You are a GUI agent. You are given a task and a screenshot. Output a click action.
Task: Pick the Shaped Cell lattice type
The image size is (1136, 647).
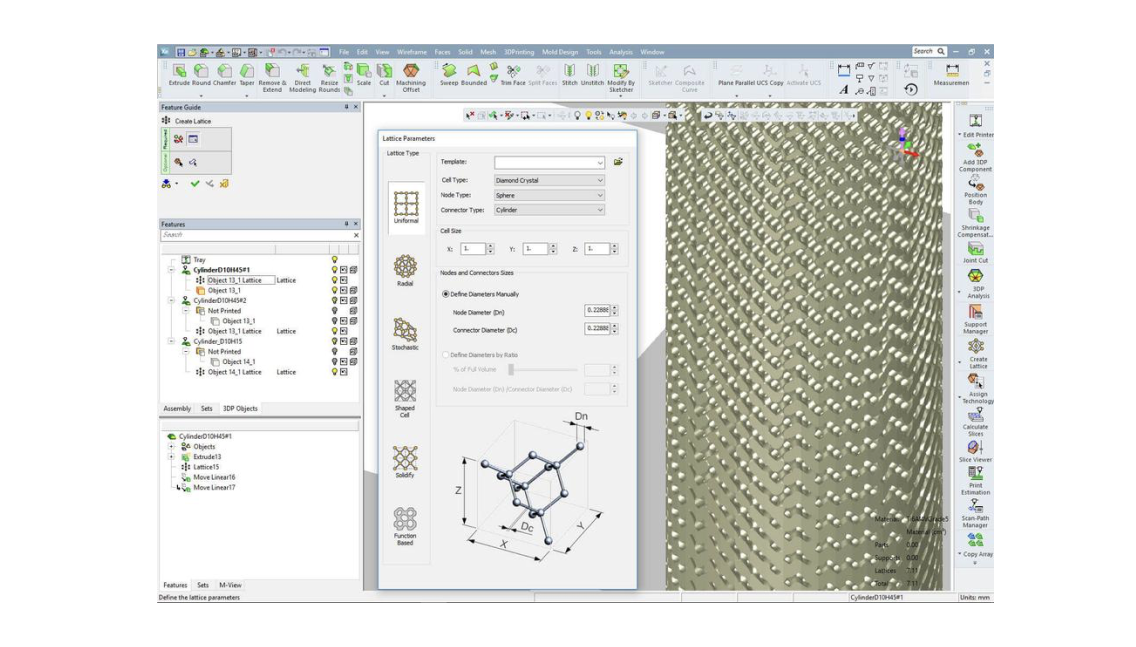(405, 398)
